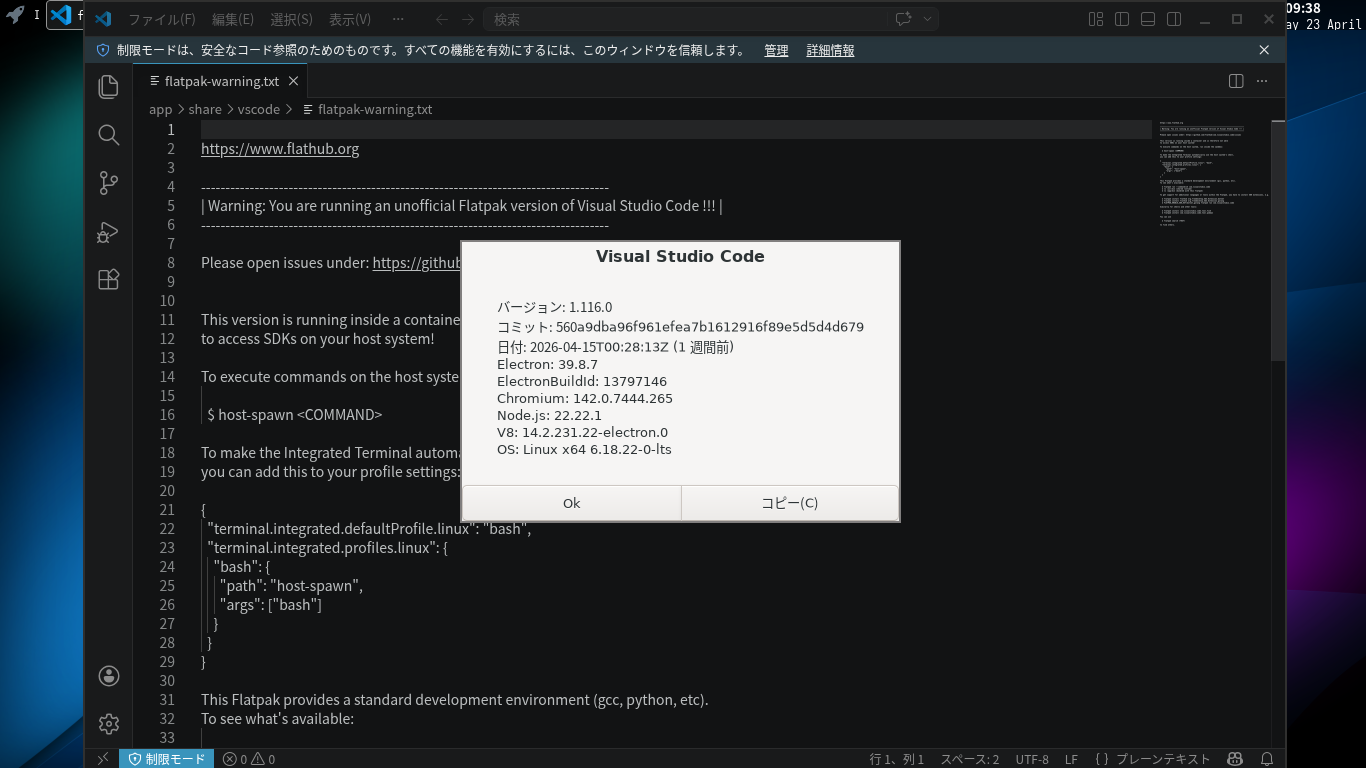Click the '$ host-spawn <COMMAND>' text

(x=295, y=415)
